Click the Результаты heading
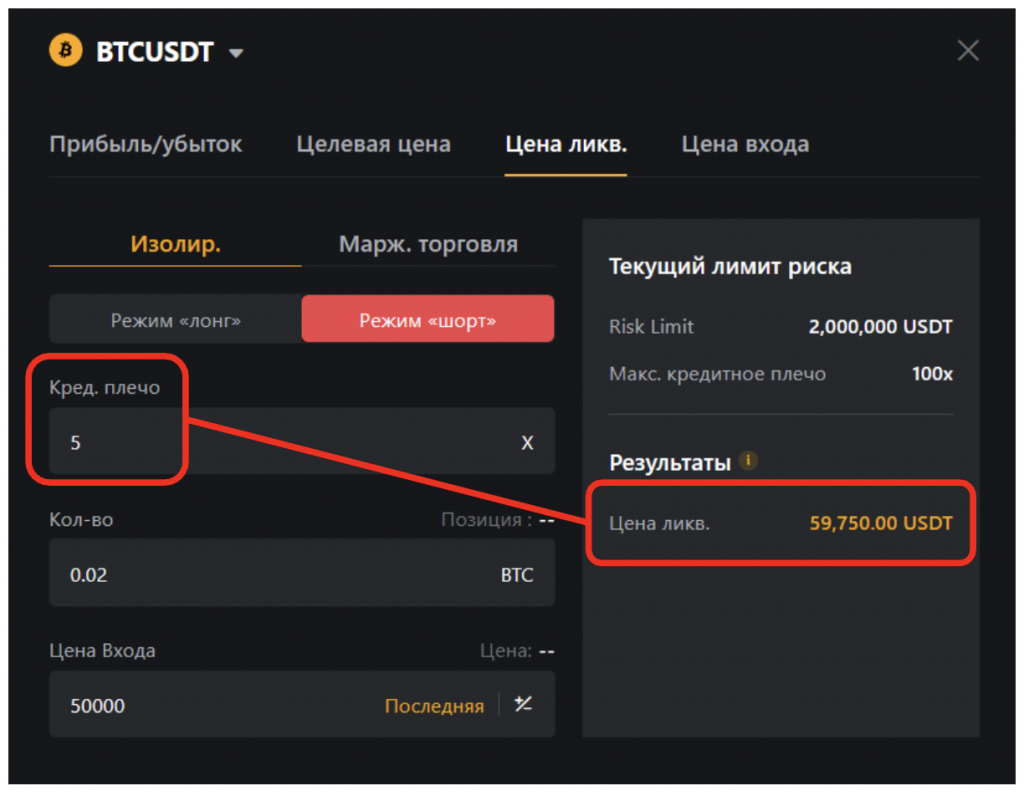This screenshot has width=1024, height=796. [669, 462]
